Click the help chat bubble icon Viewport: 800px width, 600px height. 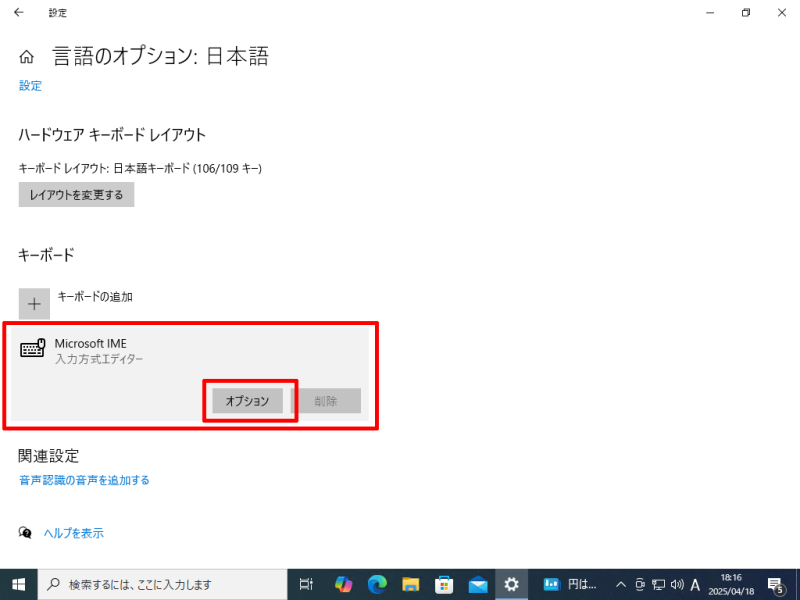[25, 533]
